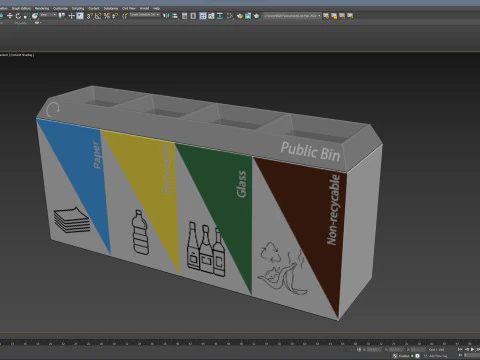Screen dimensions: 480x360
Task: Toggle Angle Snap
Action: [98, 16]
